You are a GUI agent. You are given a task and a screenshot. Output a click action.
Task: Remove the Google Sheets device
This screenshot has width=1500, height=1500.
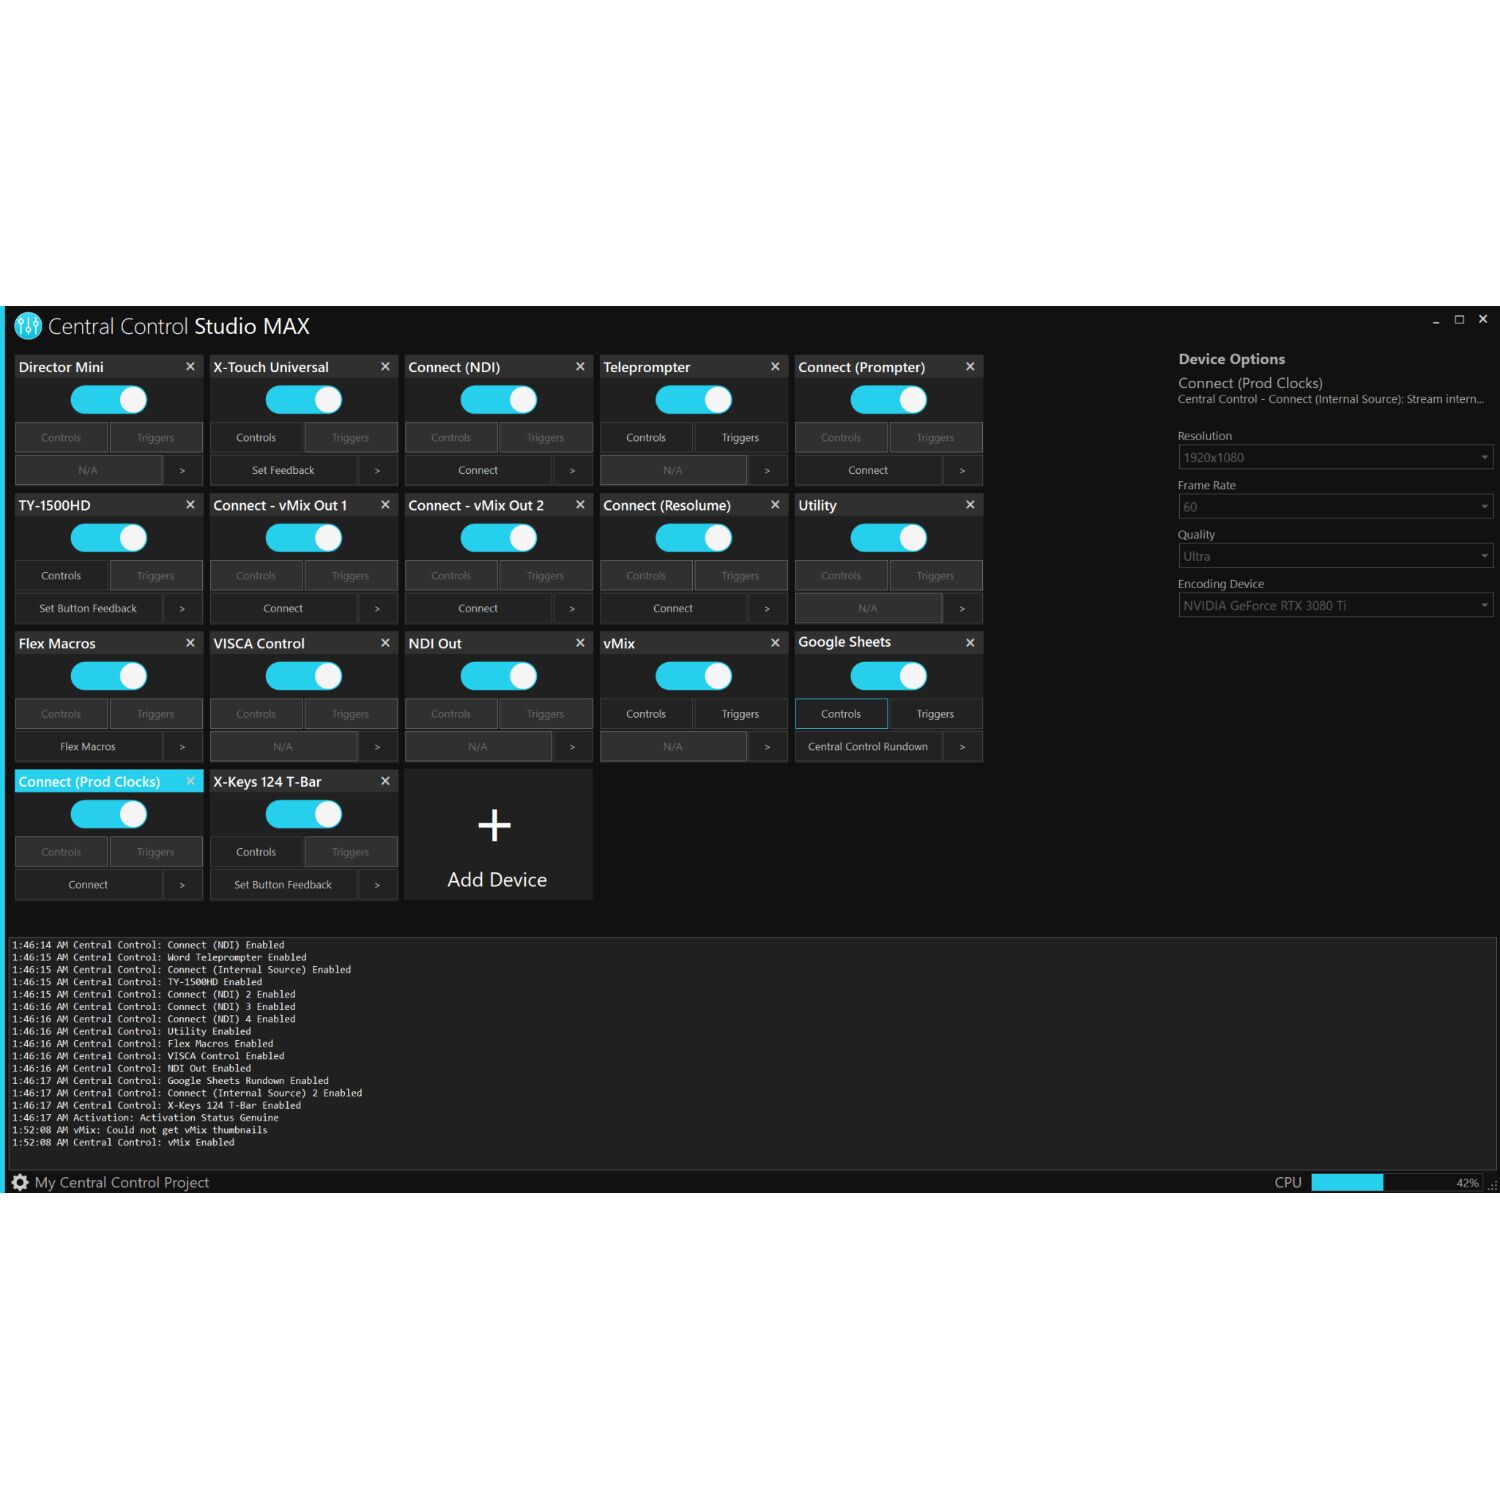tap(970, 643)
